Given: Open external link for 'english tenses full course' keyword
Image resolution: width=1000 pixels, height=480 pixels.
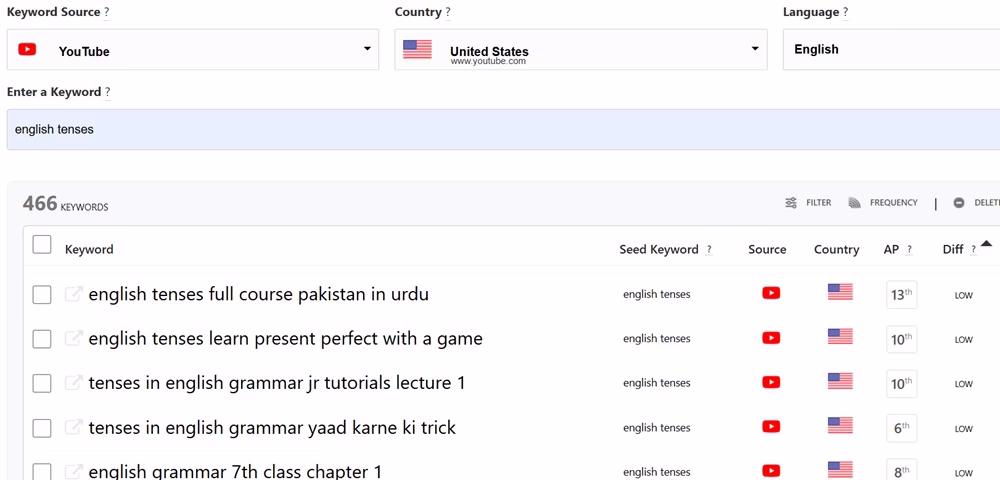Looking at the screenshot, I should (x=74, y=294).
